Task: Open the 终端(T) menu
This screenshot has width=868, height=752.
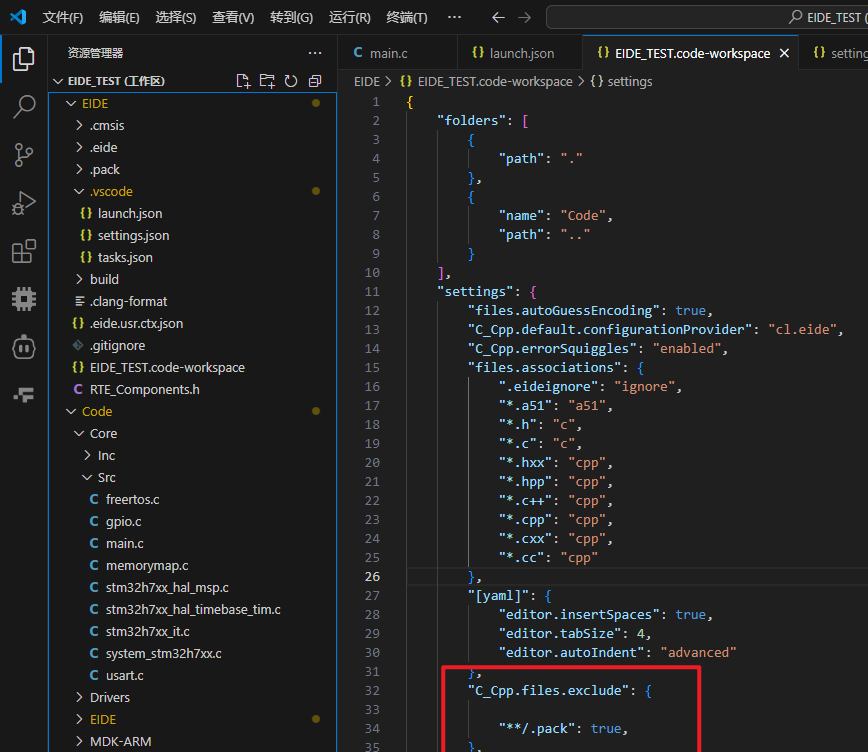Action: pyautogui.click(x=406, y=17)
